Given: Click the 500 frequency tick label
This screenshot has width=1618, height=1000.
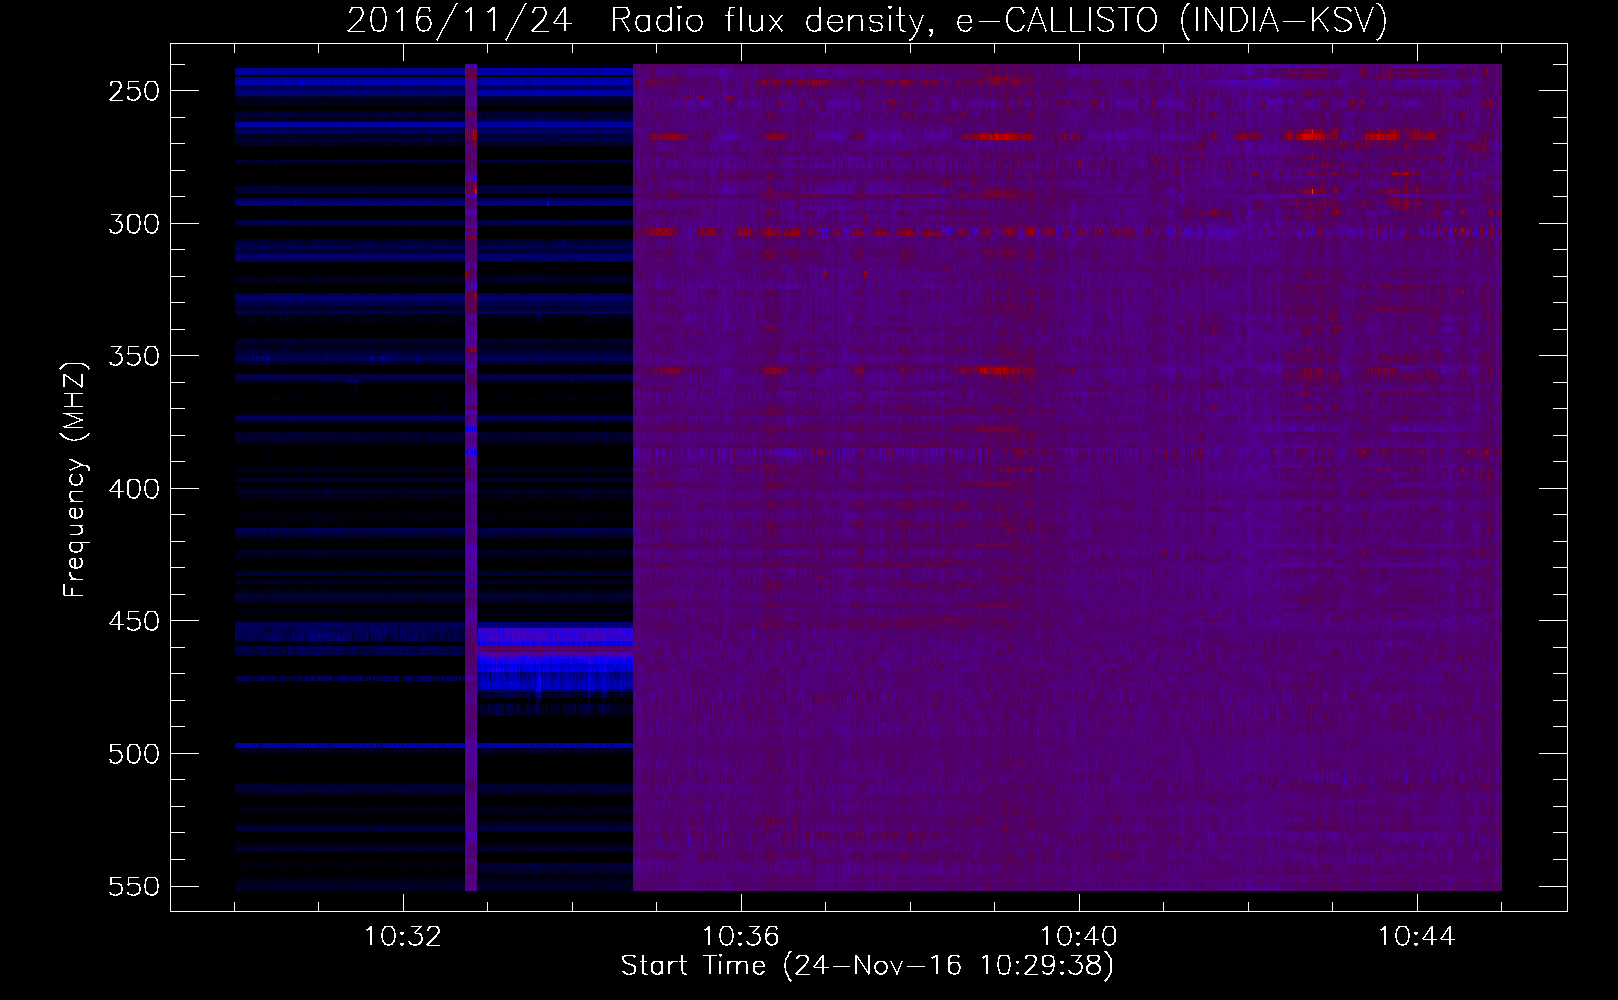Looking at the screenshot, I should [x=133, y=754].
